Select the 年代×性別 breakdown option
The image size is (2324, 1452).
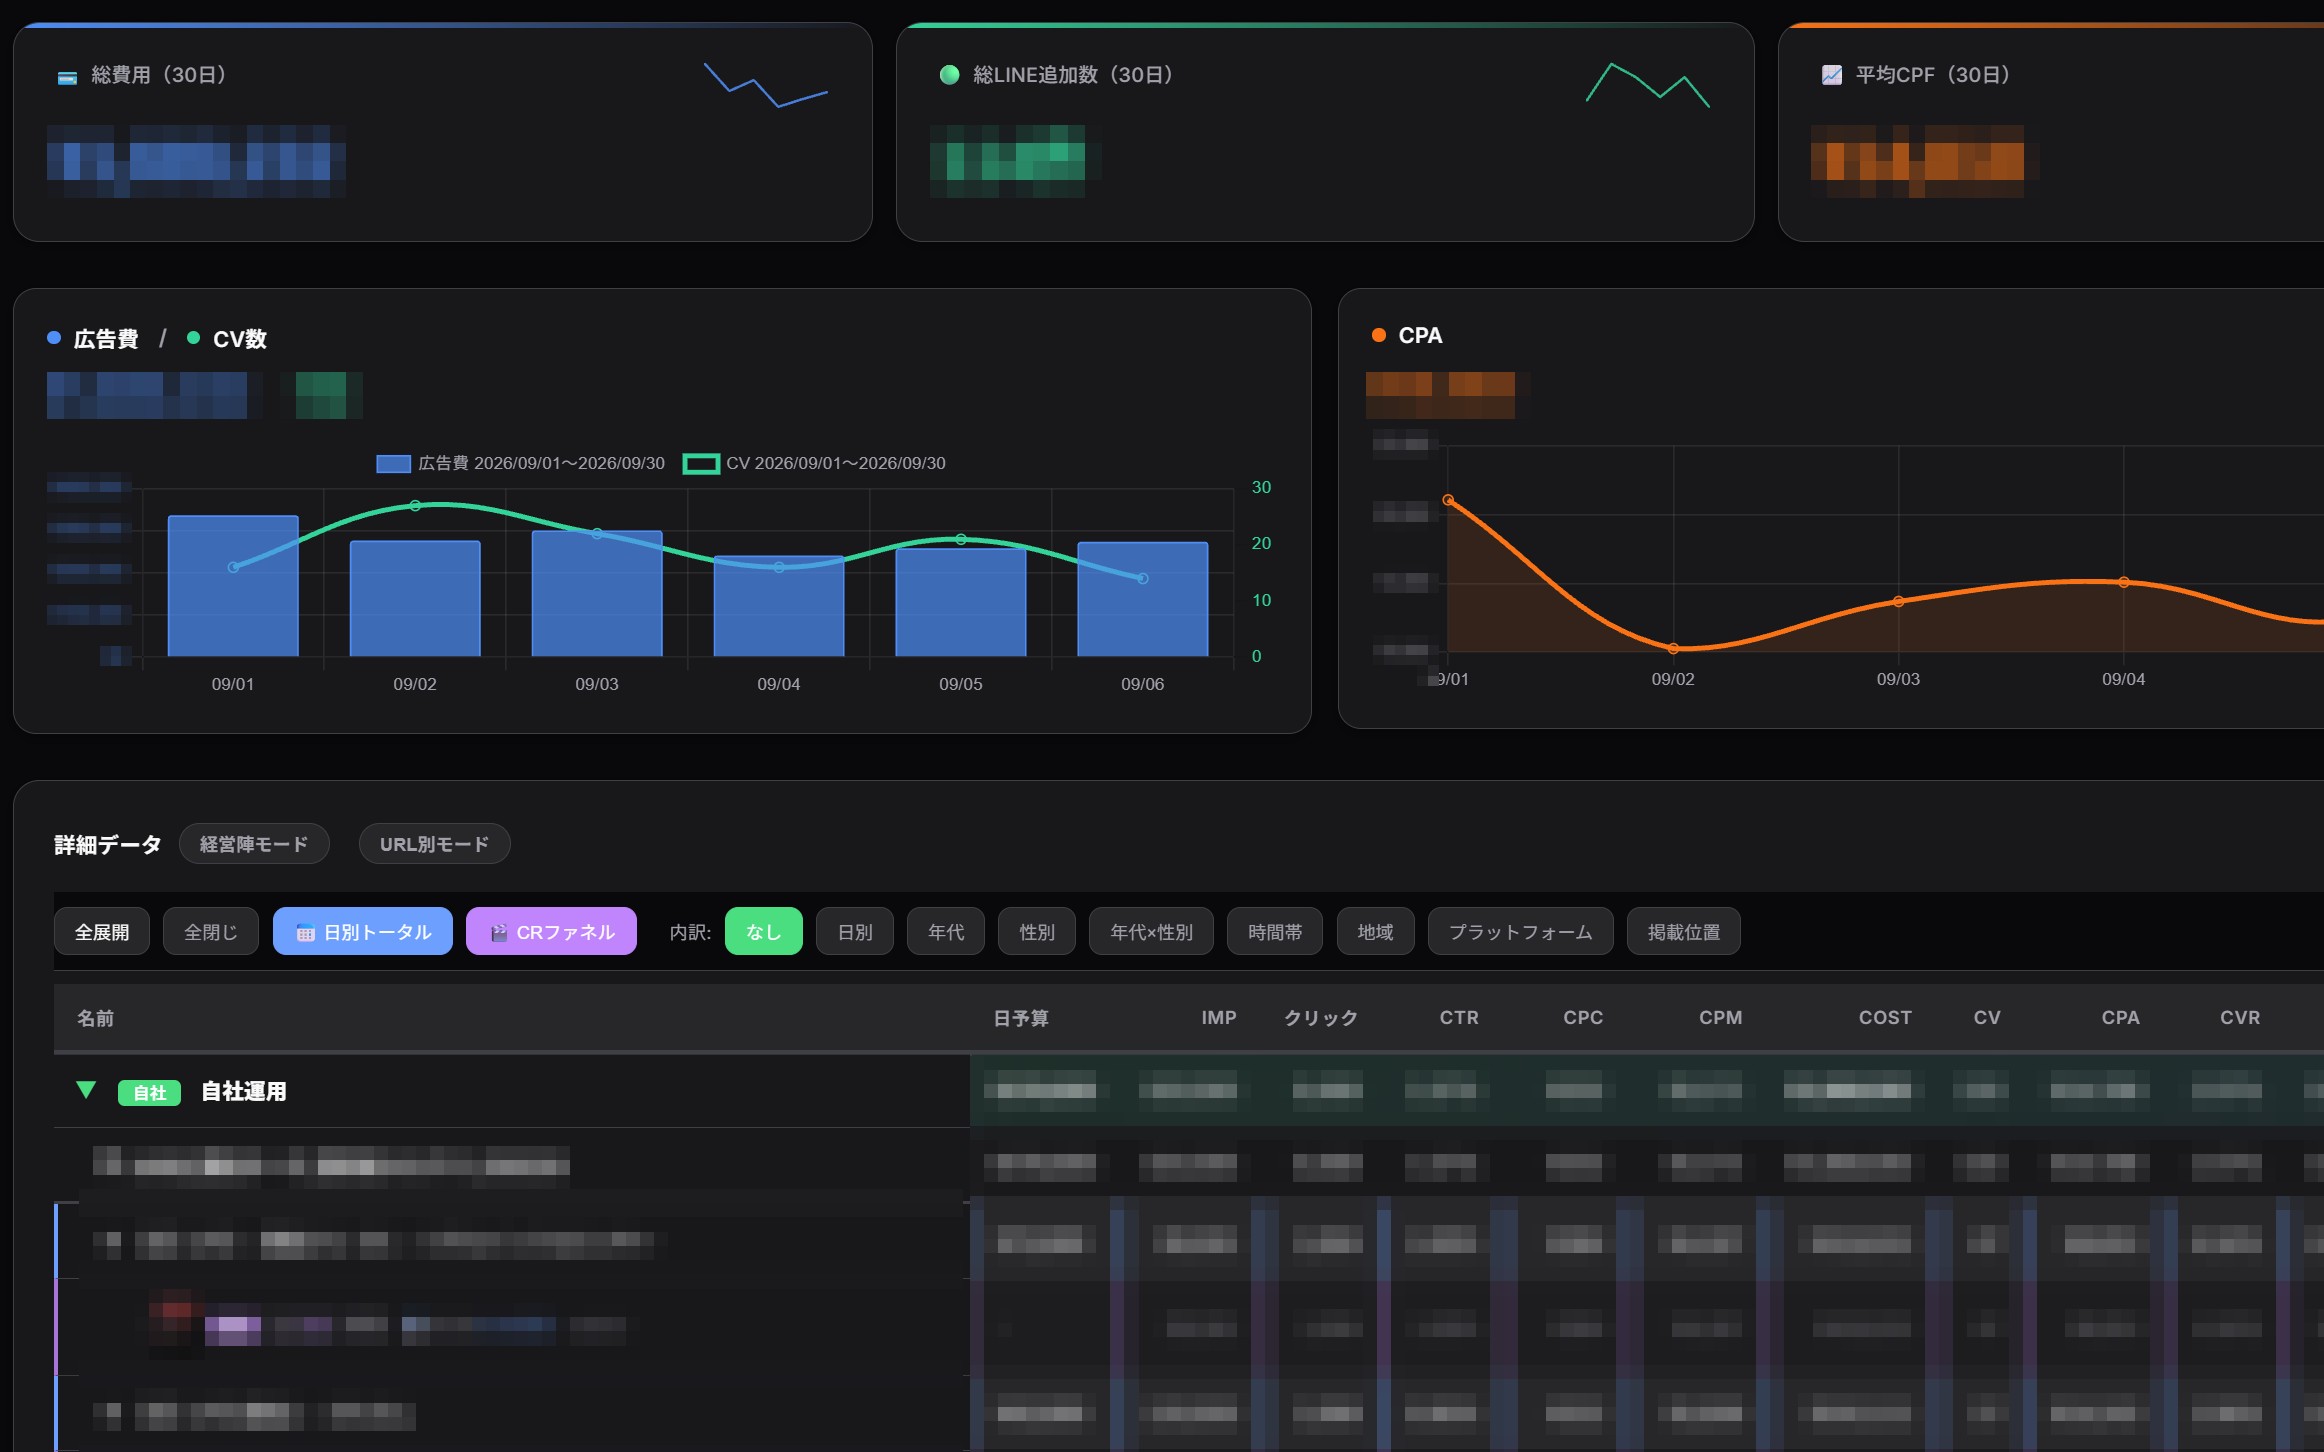[x=1151, y=932]
